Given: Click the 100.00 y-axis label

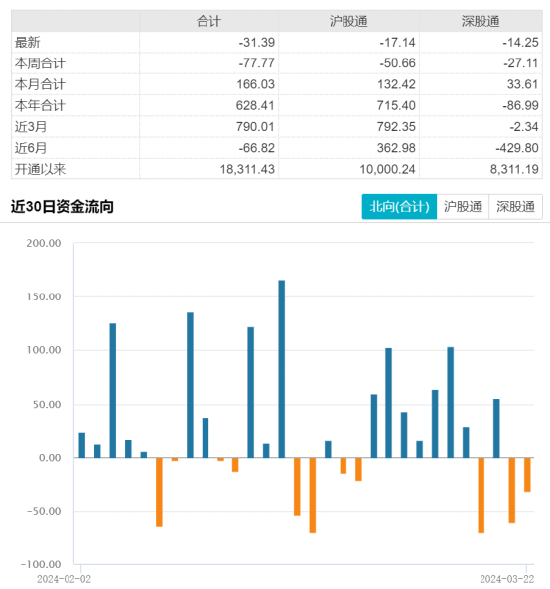Looking at the screenshot, I should [44, 350].
